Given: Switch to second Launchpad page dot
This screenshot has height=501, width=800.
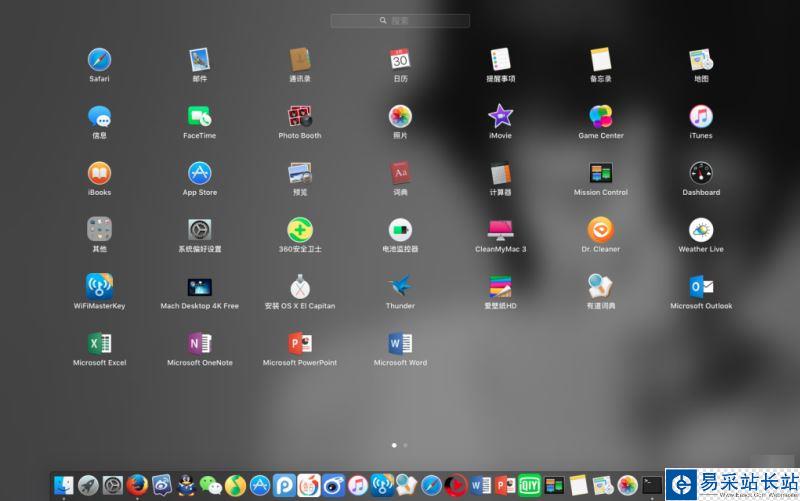Looking at the screenshot, I should tap(406, 445).
